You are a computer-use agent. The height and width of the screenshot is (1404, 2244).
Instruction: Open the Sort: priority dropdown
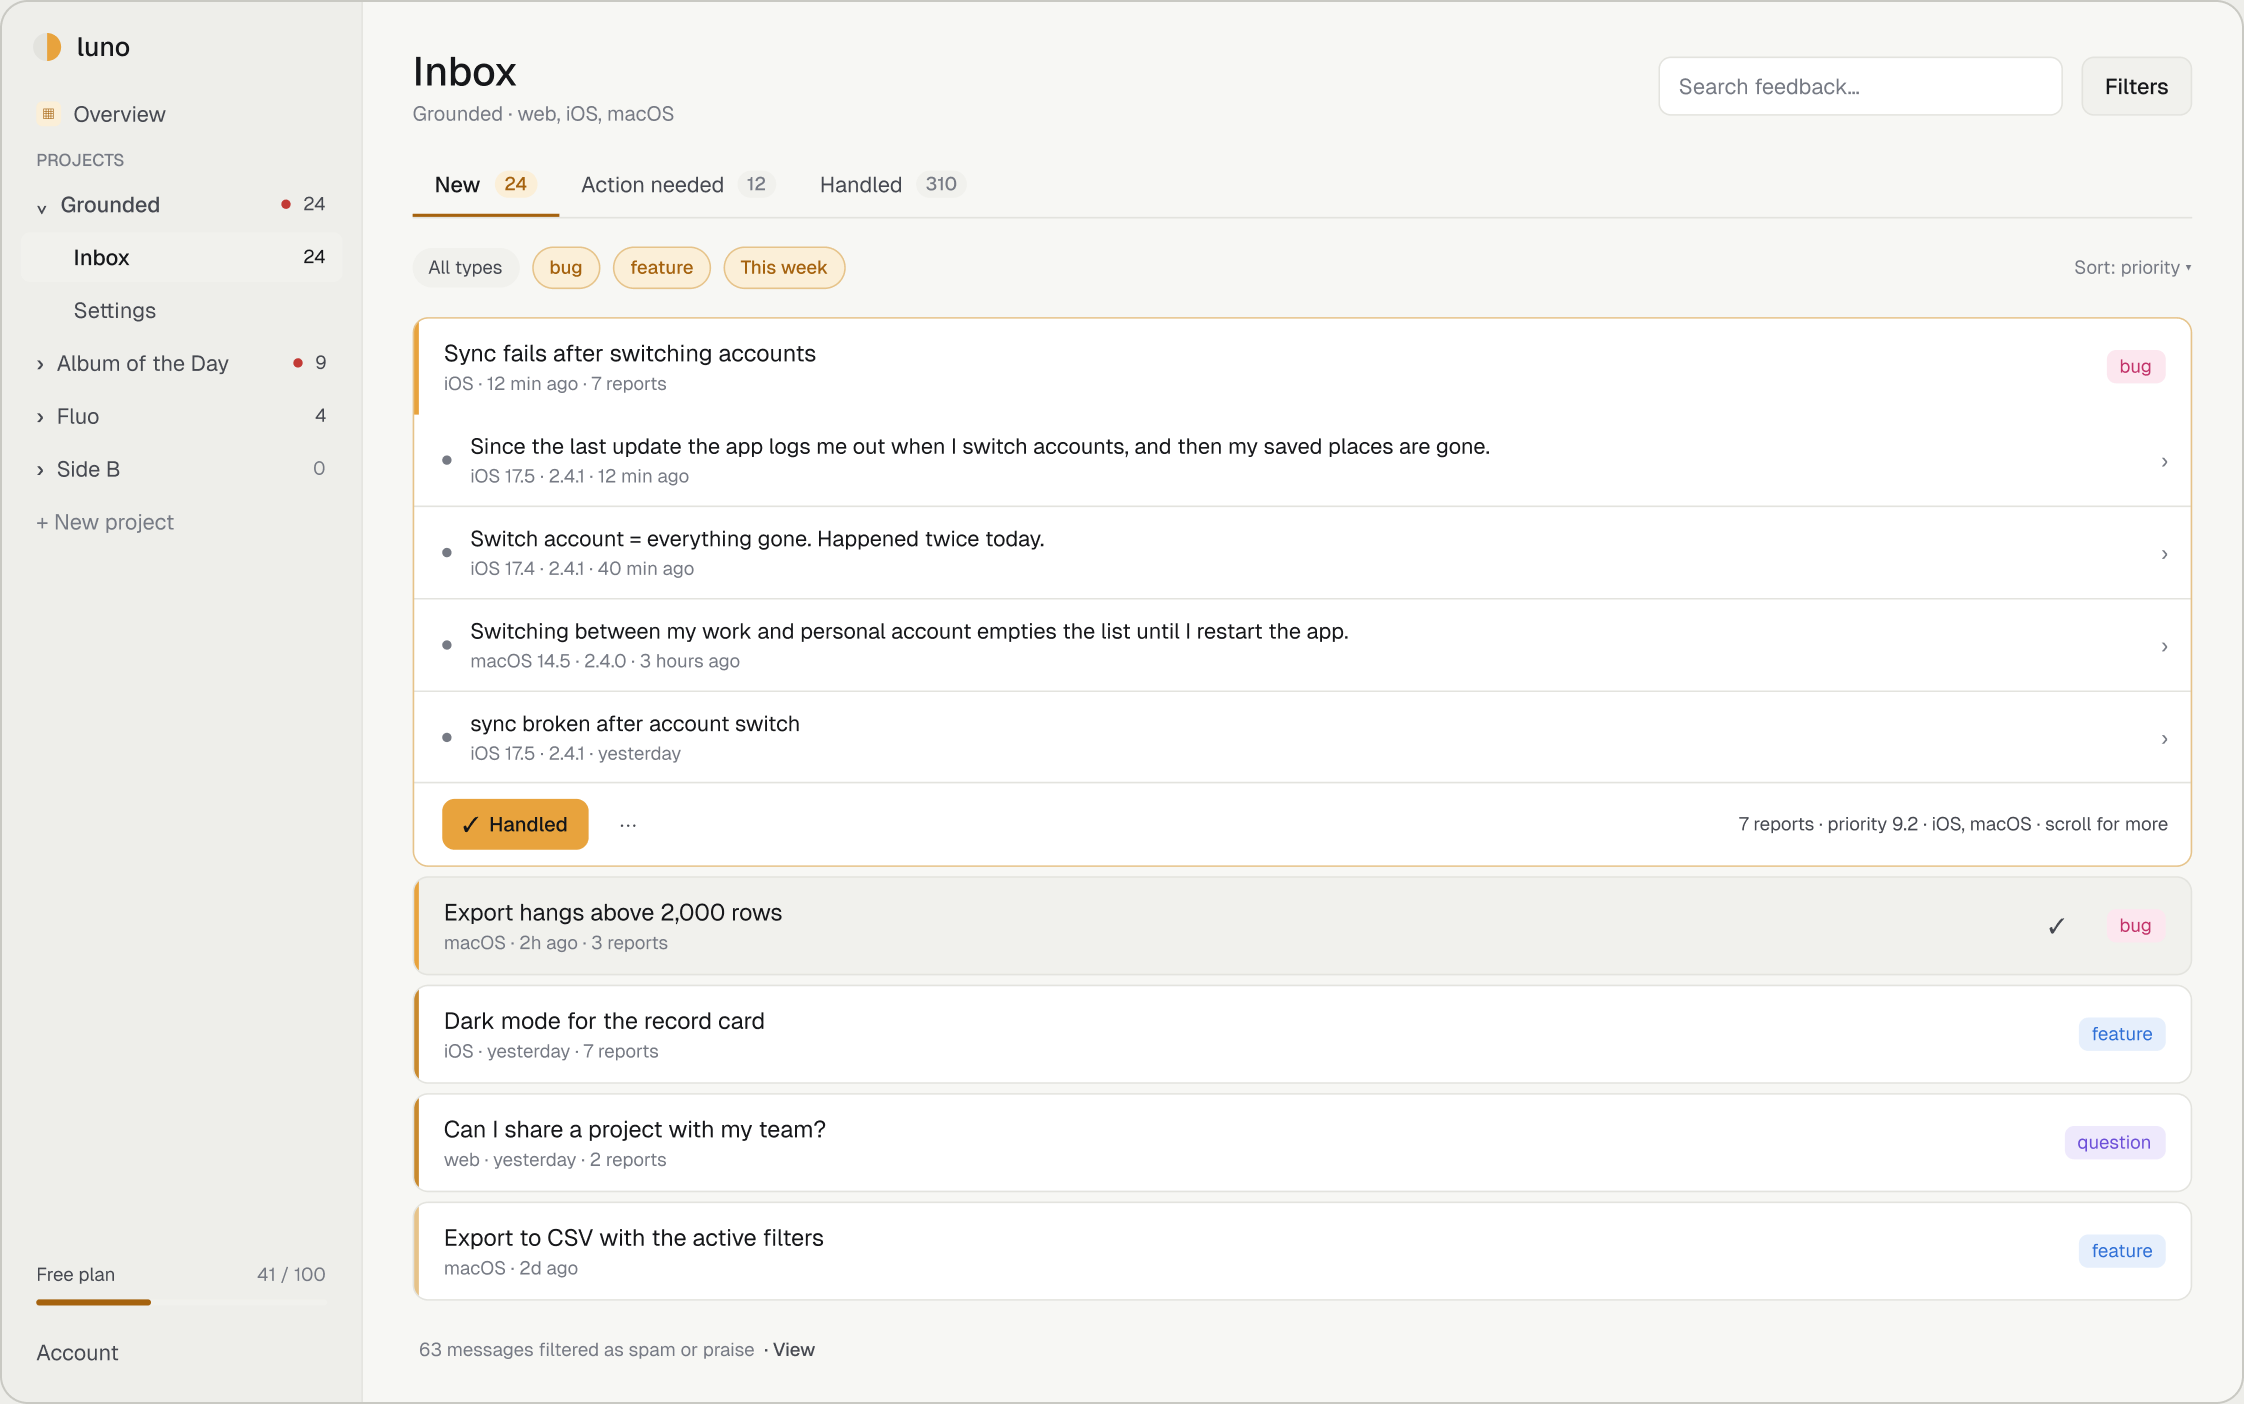(2132, 268)
